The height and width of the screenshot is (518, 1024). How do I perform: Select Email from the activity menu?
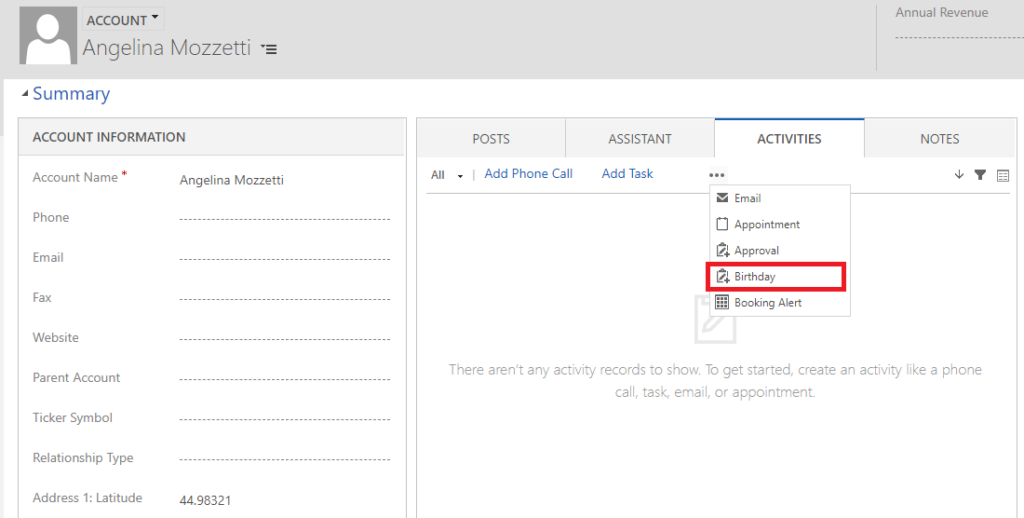tap(747, 198)
